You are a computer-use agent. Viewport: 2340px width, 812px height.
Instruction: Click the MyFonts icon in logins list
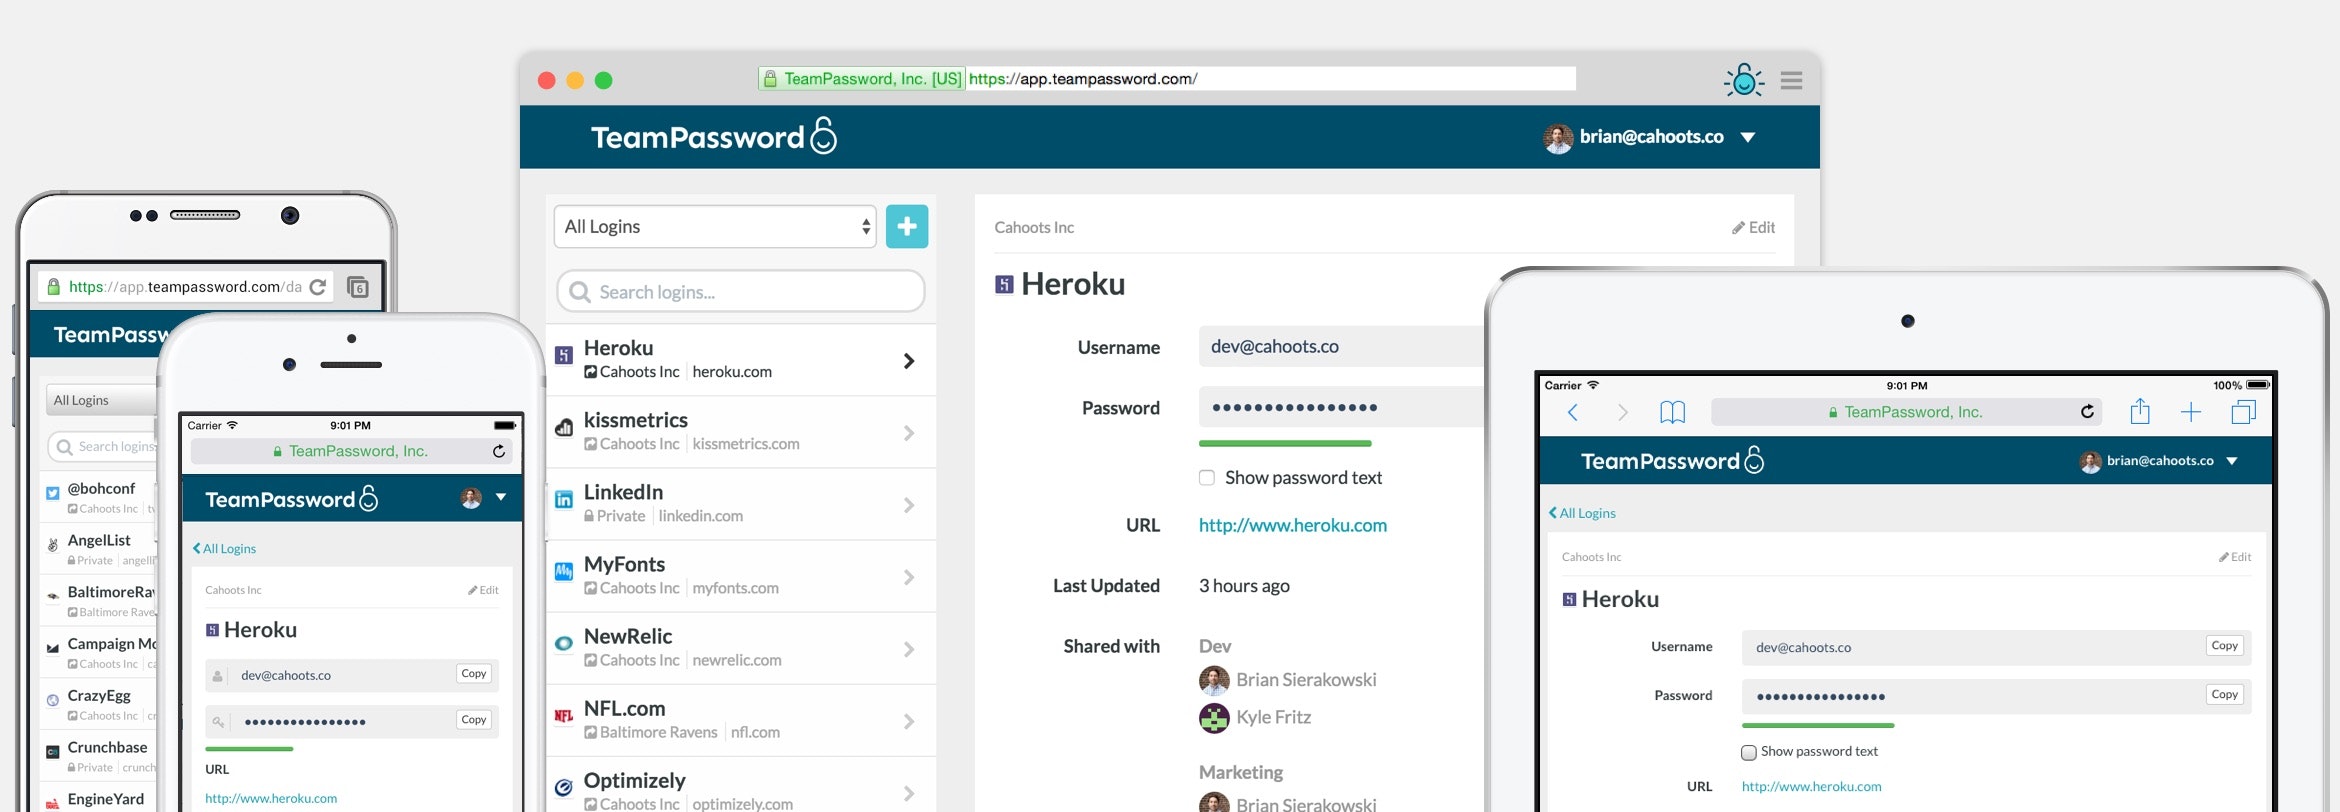(564, 571)
